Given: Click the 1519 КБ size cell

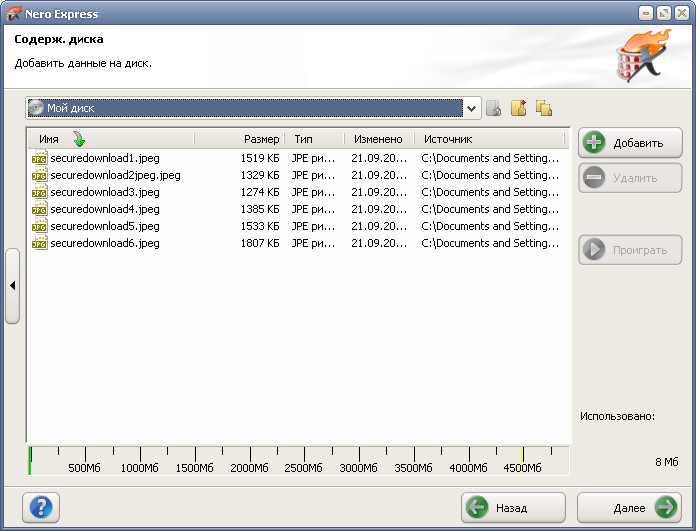Looking at the screenshot, I should (x=260, y=158).
